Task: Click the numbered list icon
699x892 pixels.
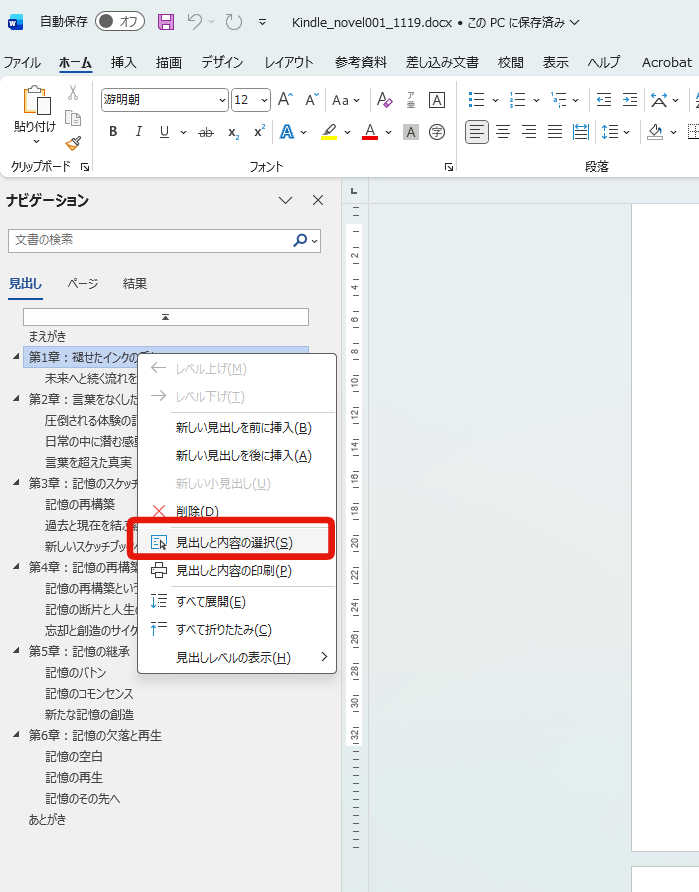Action: click(517, 100)
